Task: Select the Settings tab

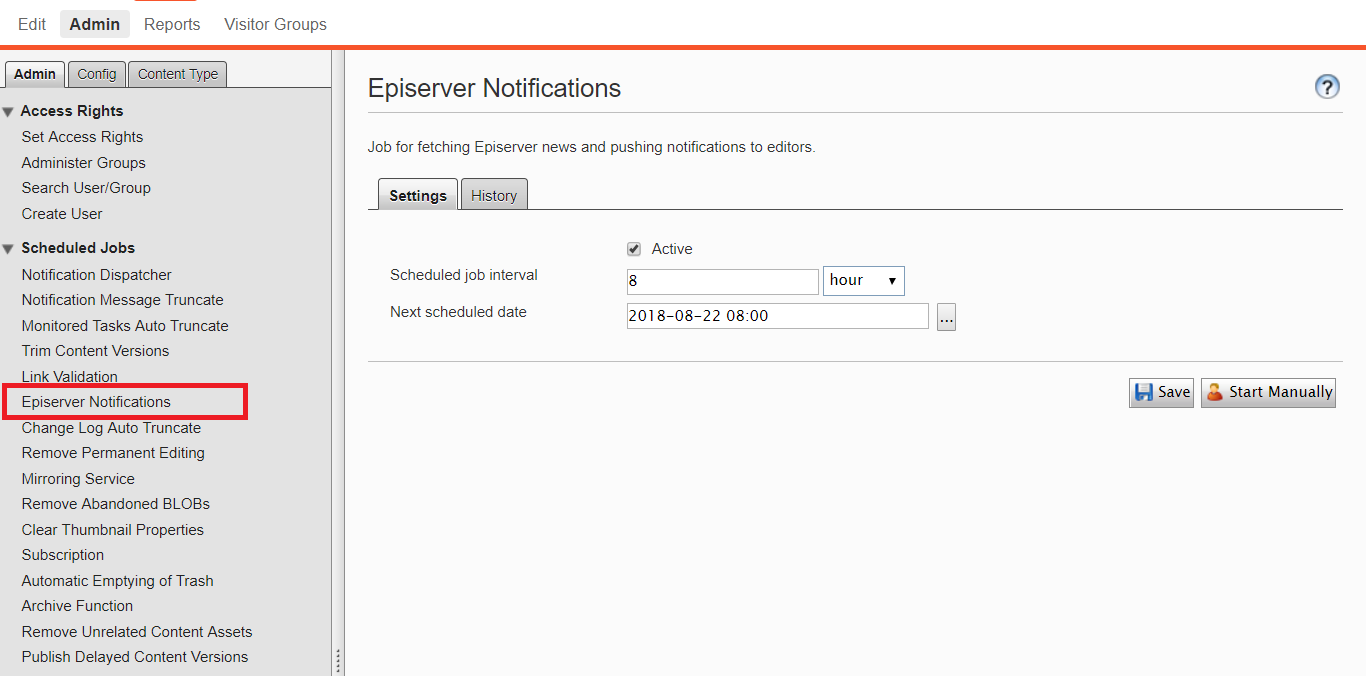Action: tap(418, 195)
